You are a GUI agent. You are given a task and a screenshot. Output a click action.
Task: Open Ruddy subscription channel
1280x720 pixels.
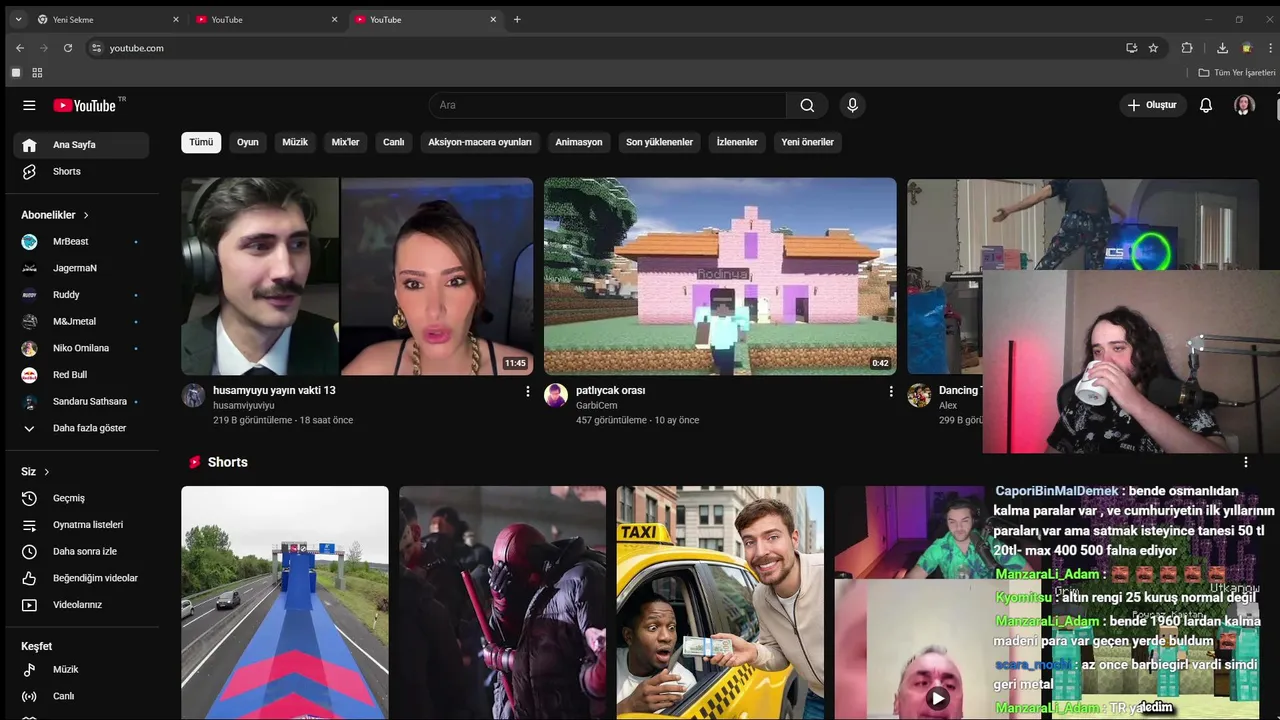(x=81, y=295)
